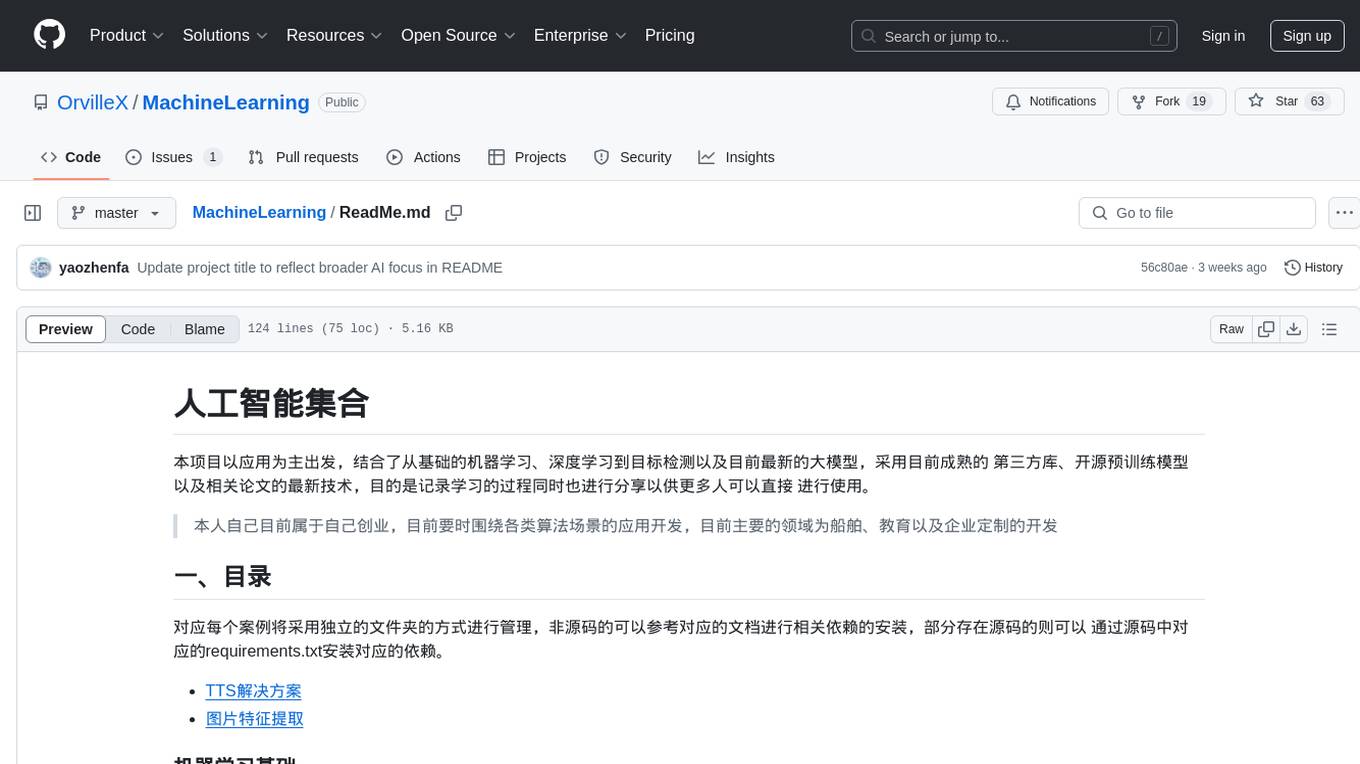
Task: Click the Sign up button
Action: coord(1307,36)
